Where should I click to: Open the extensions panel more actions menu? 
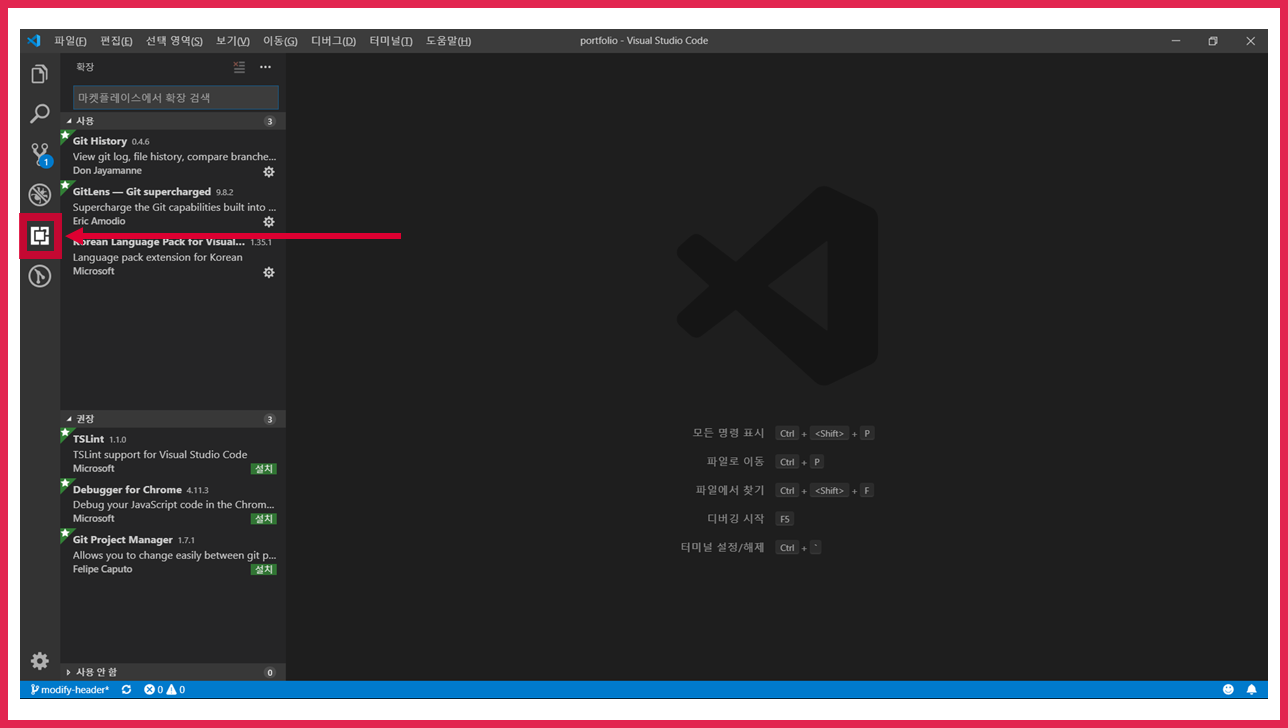[x=265, y=67]
